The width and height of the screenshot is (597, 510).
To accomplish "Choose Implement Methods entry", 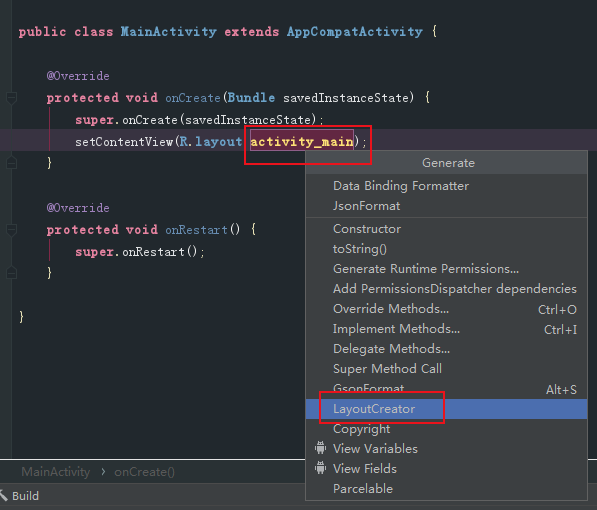I will [446, 329].
